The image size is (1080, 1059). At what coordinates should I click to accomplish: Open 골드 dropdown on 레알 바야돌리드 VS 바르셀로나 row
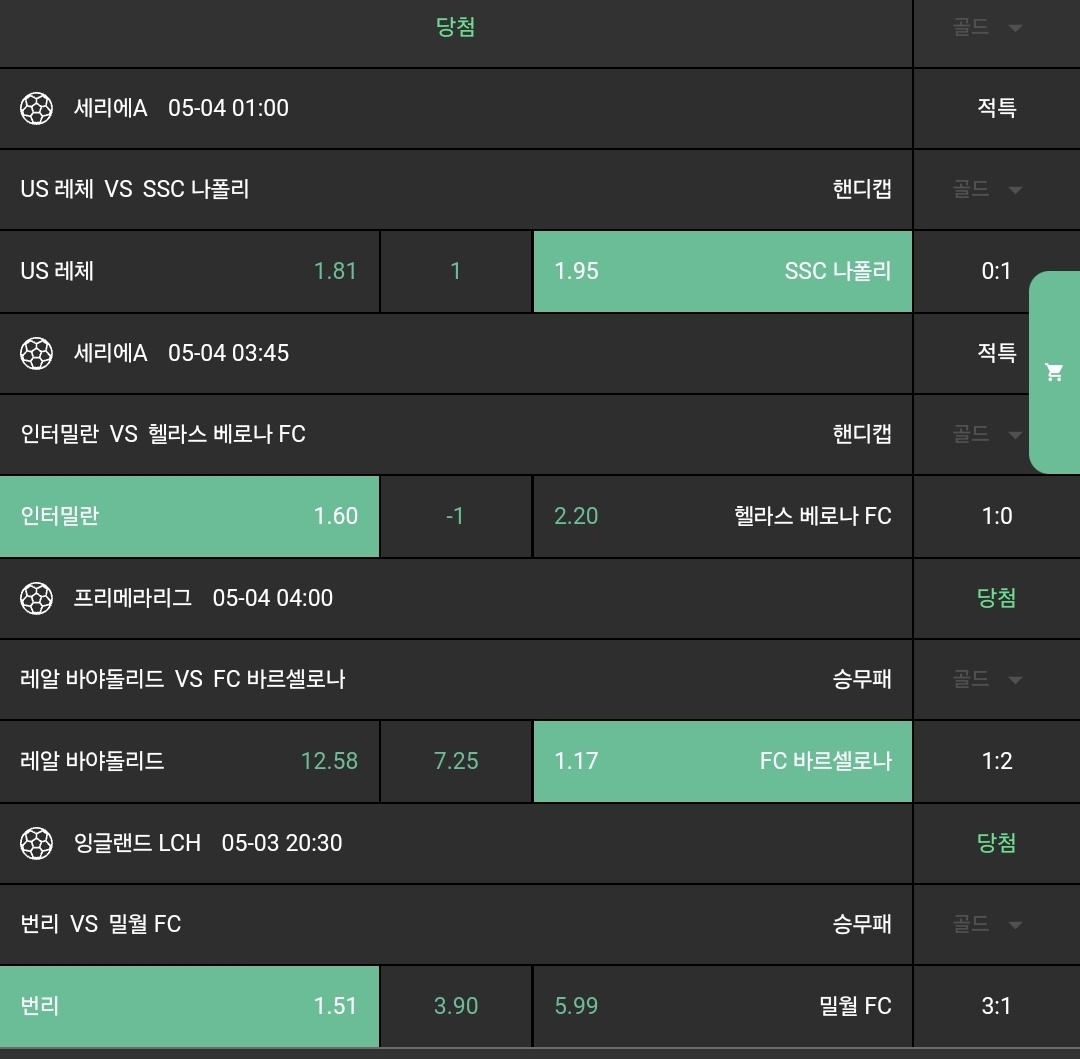pos(986,679)
